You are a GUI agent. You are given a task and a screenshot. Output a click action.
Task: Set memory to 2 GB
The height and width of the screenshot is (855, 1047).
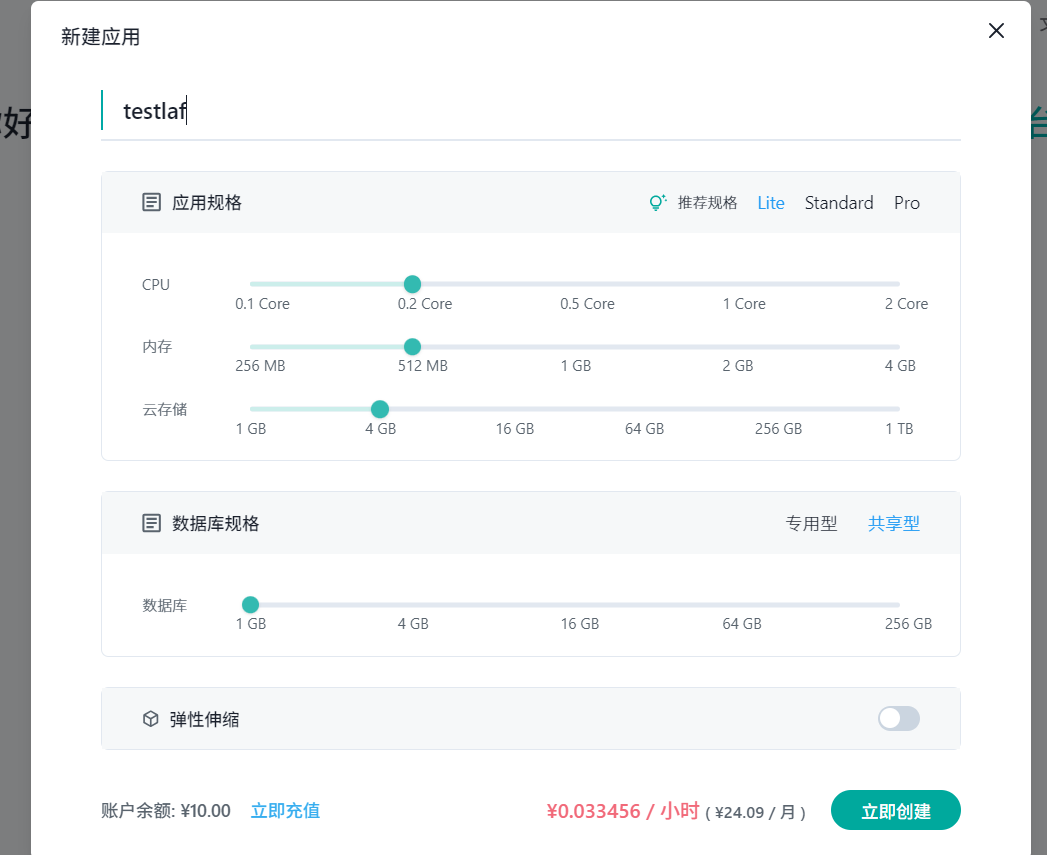tap(738, 366)
